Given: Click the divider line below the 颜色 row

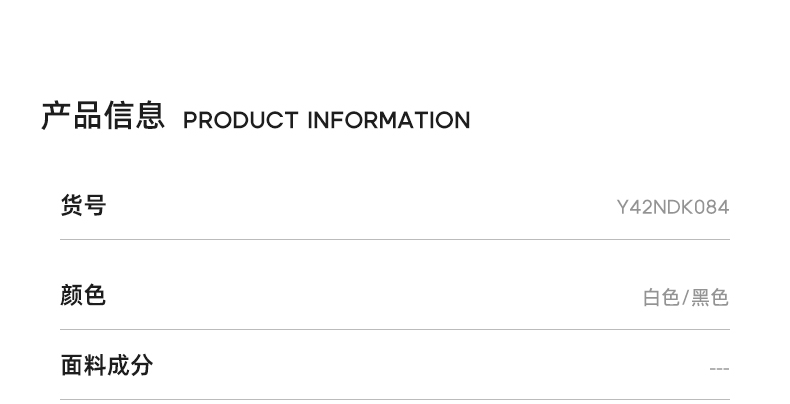Looking at the screenshot, I should click(395, 330).
